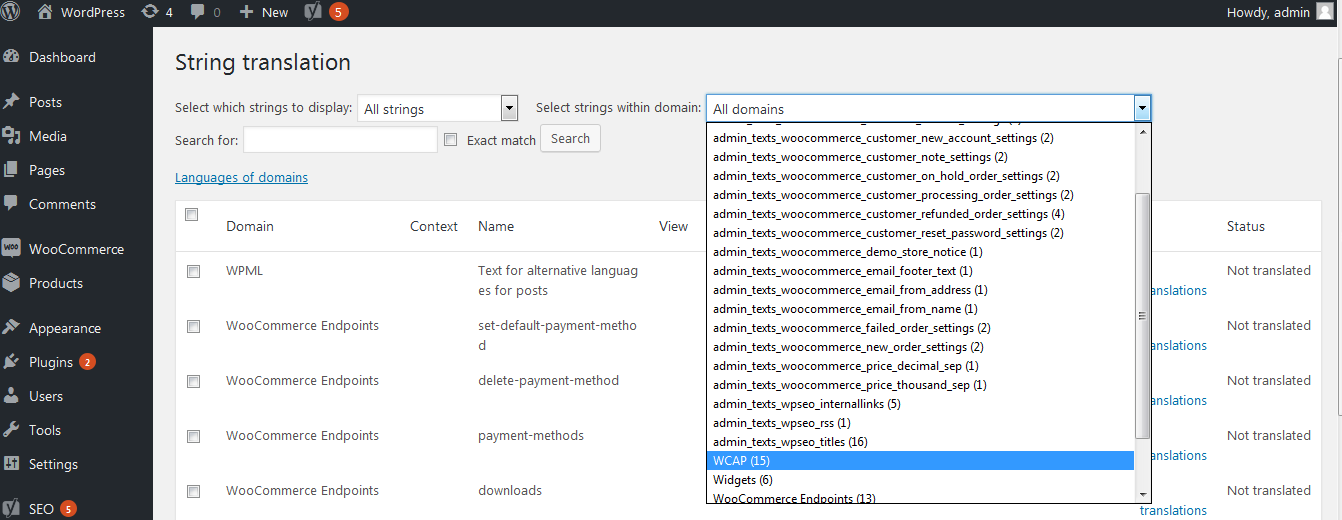The image size is (1342, 520).
Task: Open the Yoast SEO admin bar icon
Action: click(x=312, y=12)
